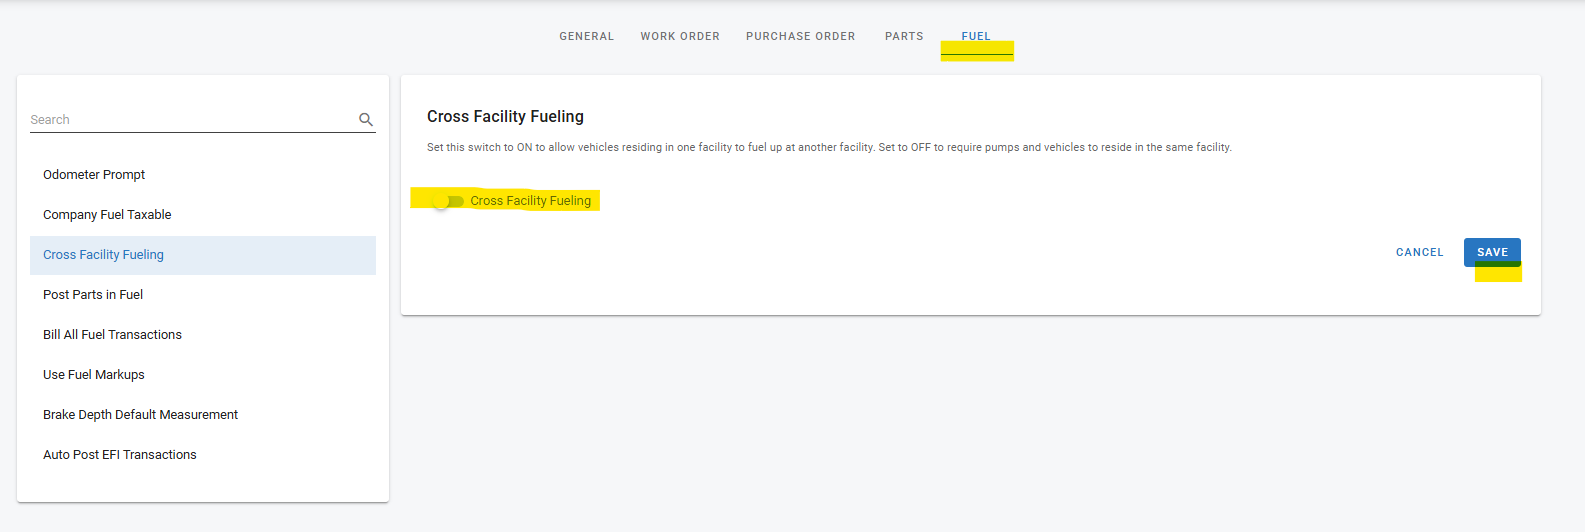Open Post Parts in Fuel setting
This screenshot has height=532, width=1585.
click(x=93, y=295)
